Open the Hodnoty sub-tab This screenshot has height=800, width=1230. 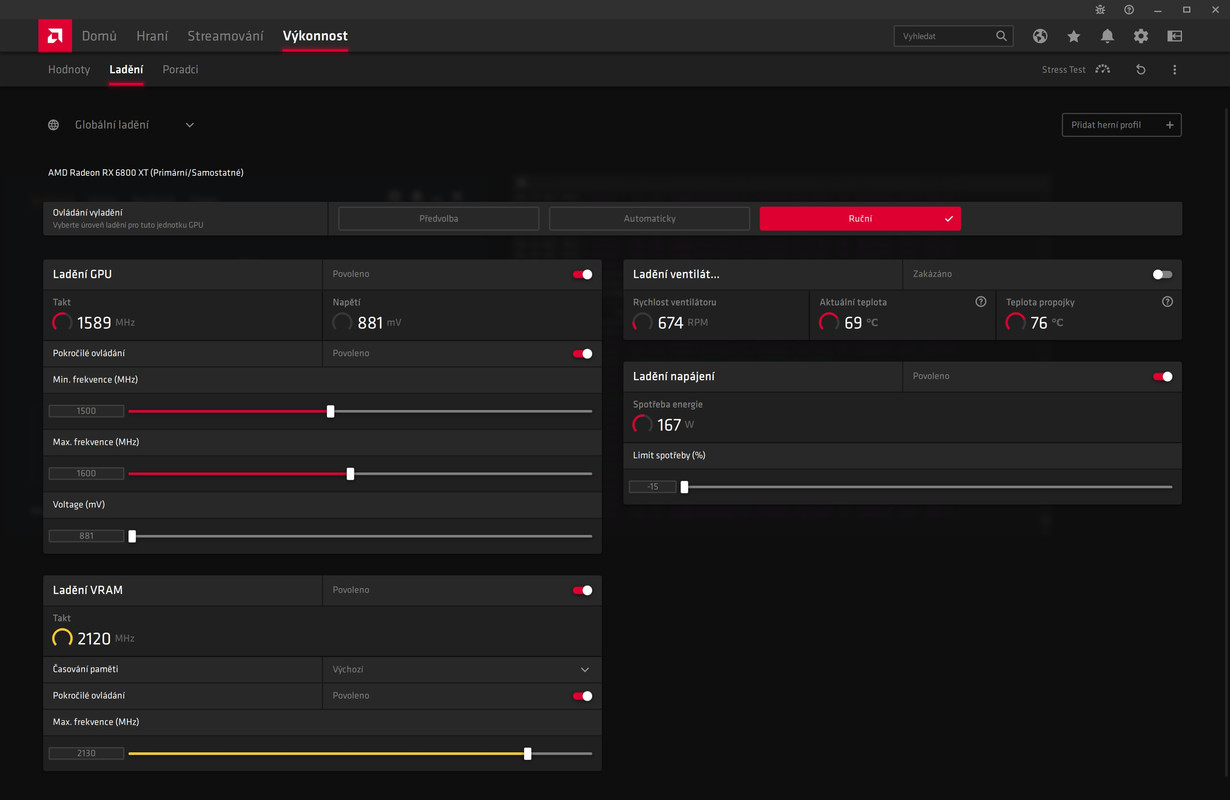coord(69,70)
